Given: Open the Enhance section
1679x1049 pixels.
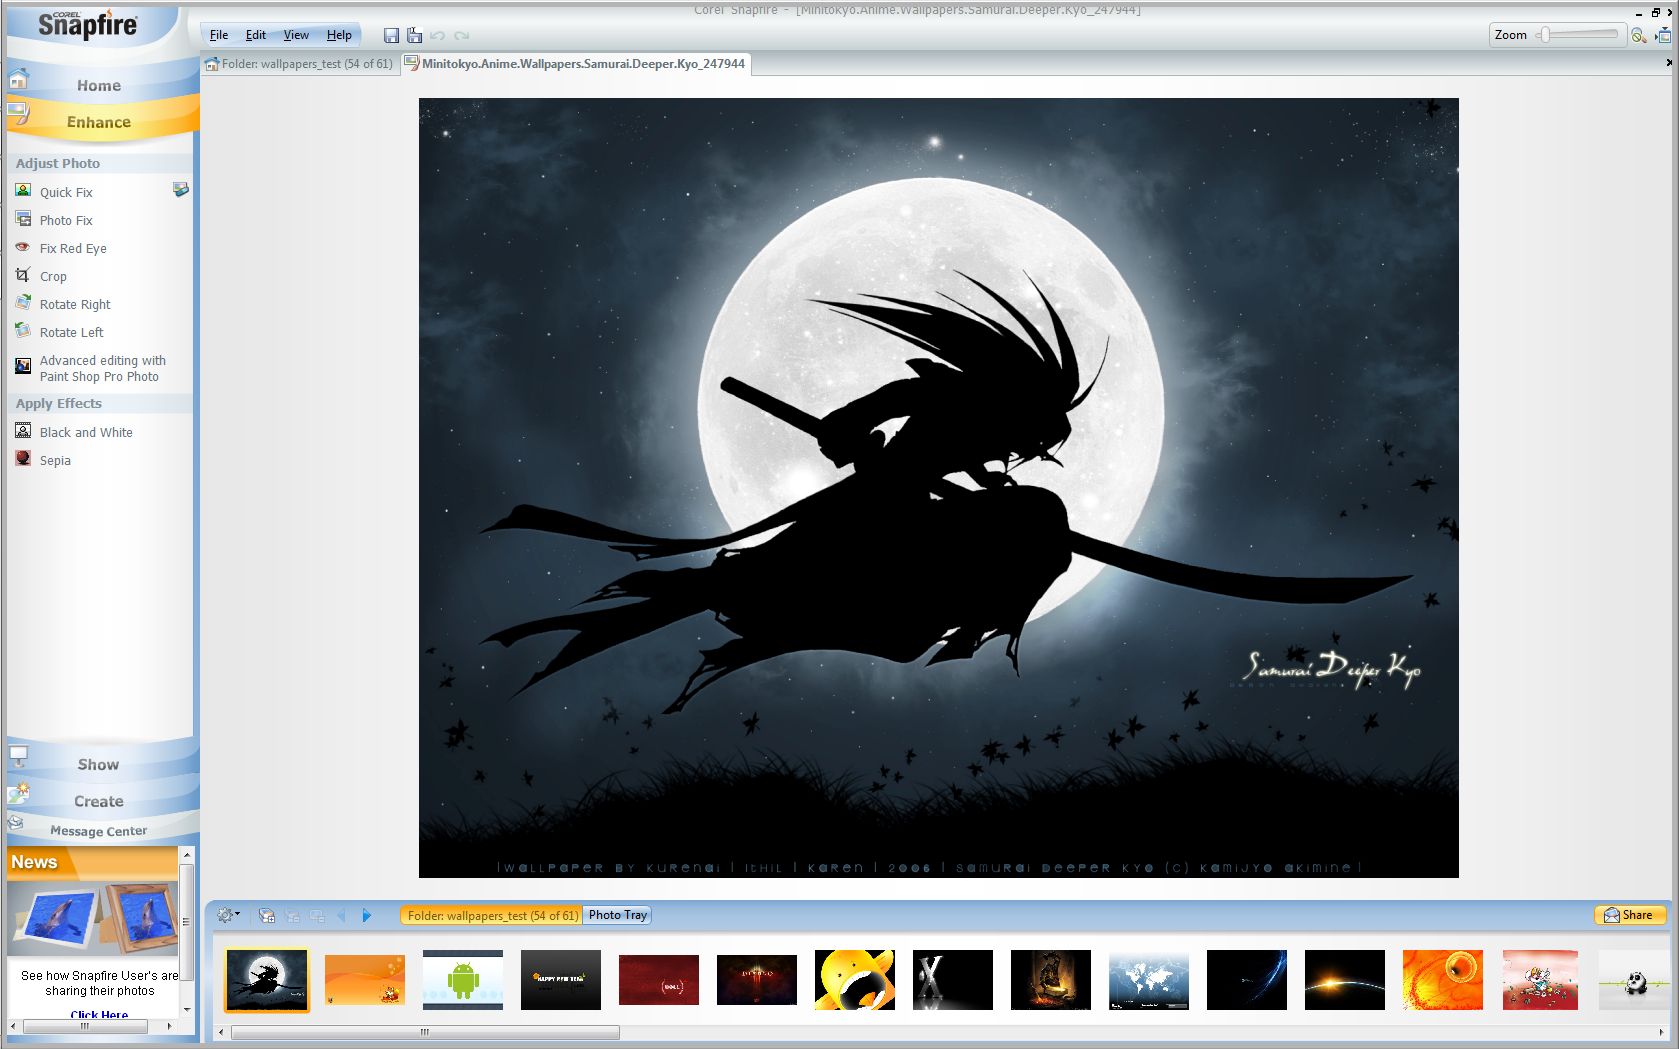Looking at the screenshot, I should tap(99, 122).
